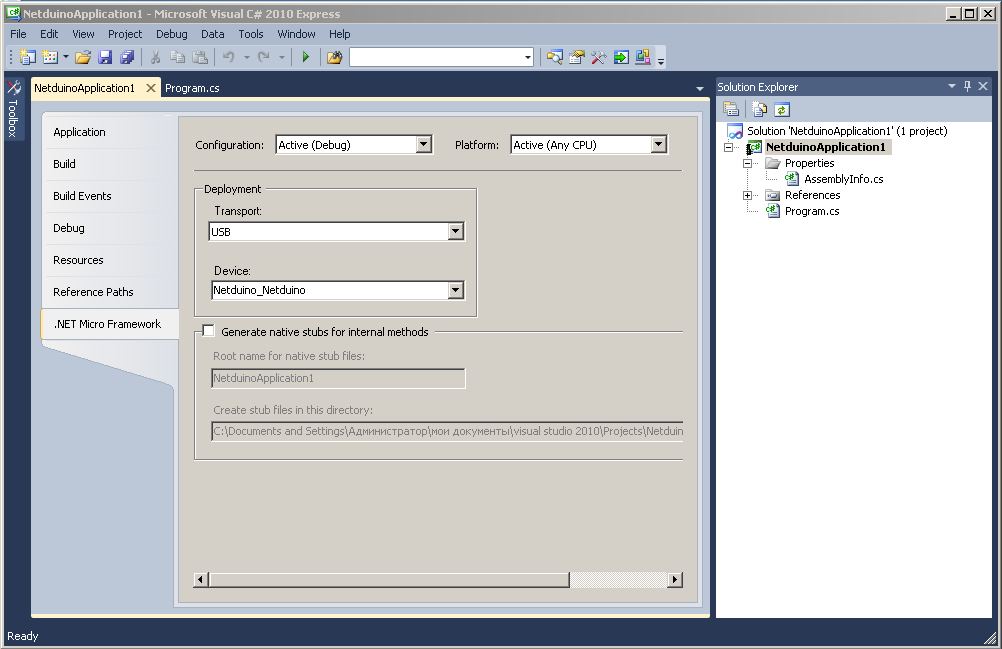Open the Configuration dropdown Active (Debug)

[x=354, y=145]
